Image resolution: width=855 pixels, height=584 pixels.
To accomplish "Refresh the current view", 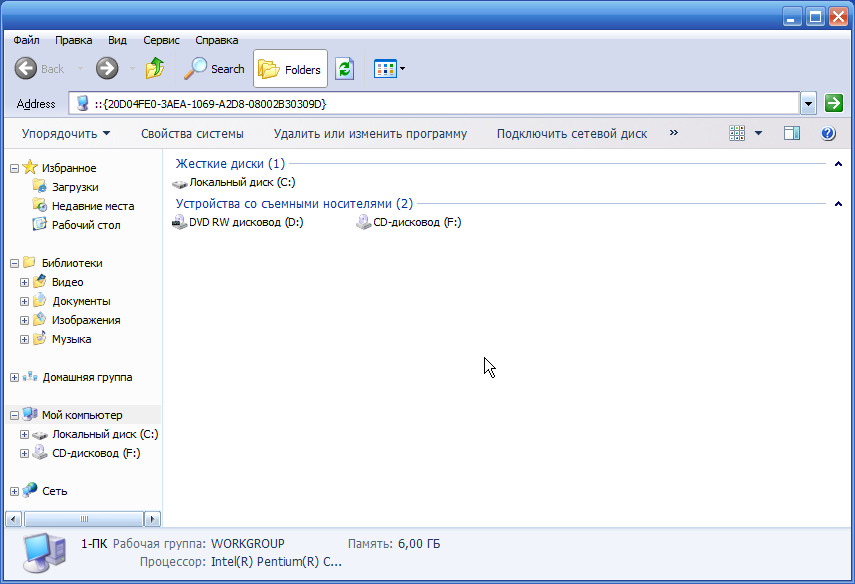I will (345, 69).
